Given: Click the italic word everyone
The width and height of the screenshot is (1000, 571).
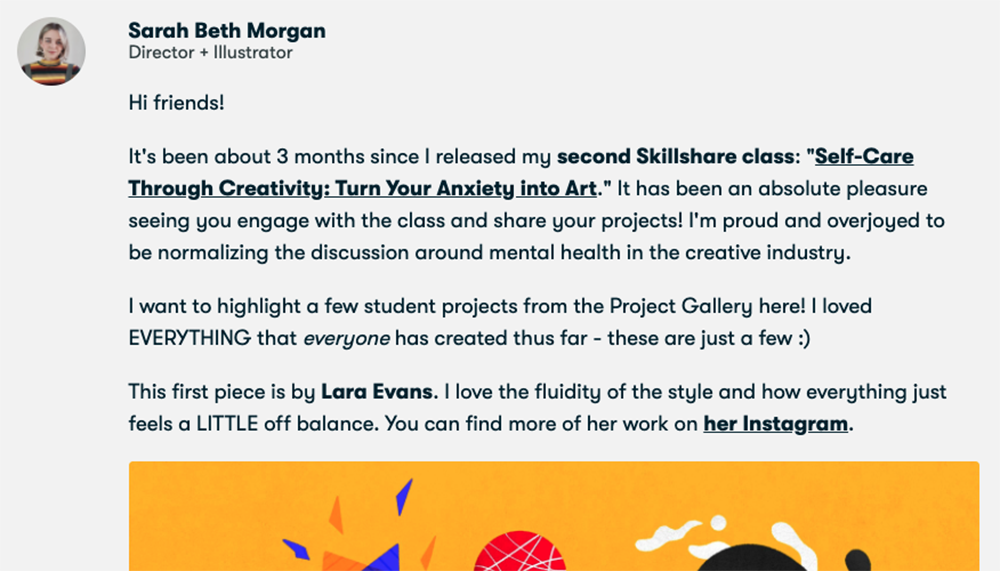Looking at the screenshot, I should point(346,338).
